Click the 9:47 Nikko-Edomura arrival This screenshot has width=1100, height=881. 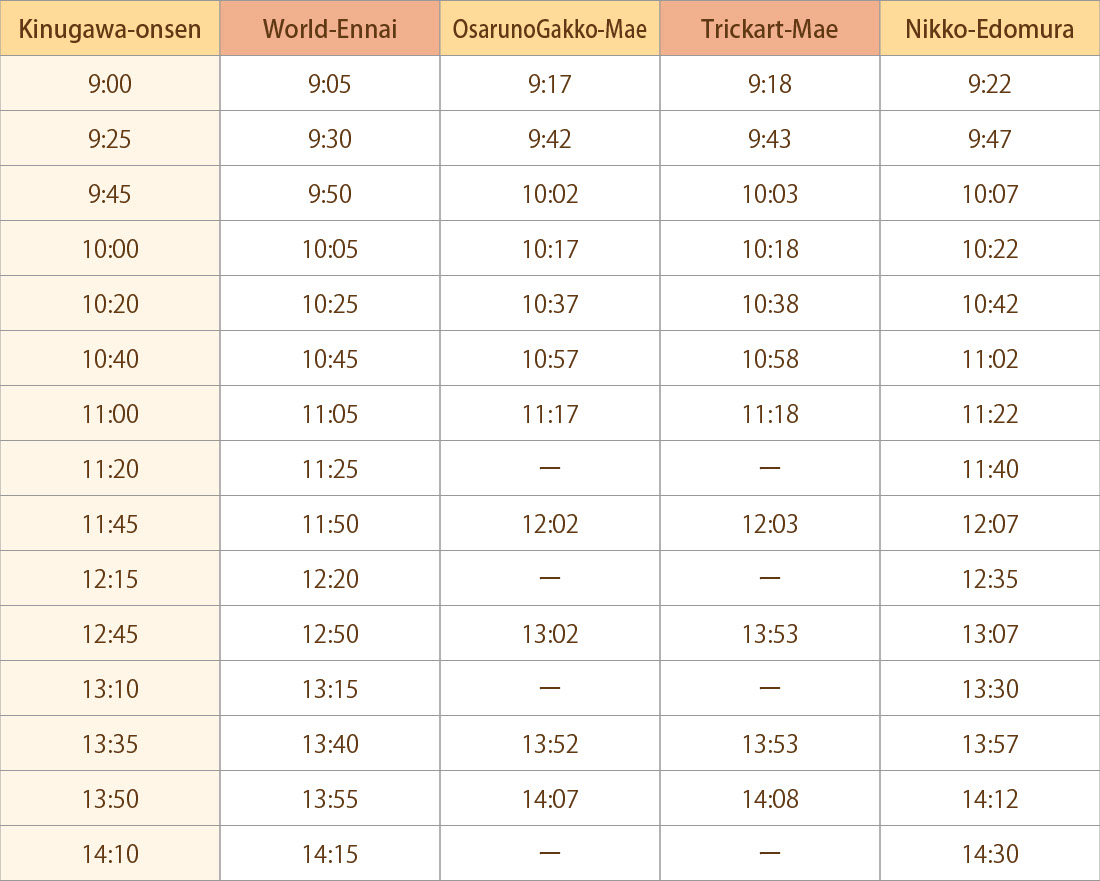pos(990,138)
